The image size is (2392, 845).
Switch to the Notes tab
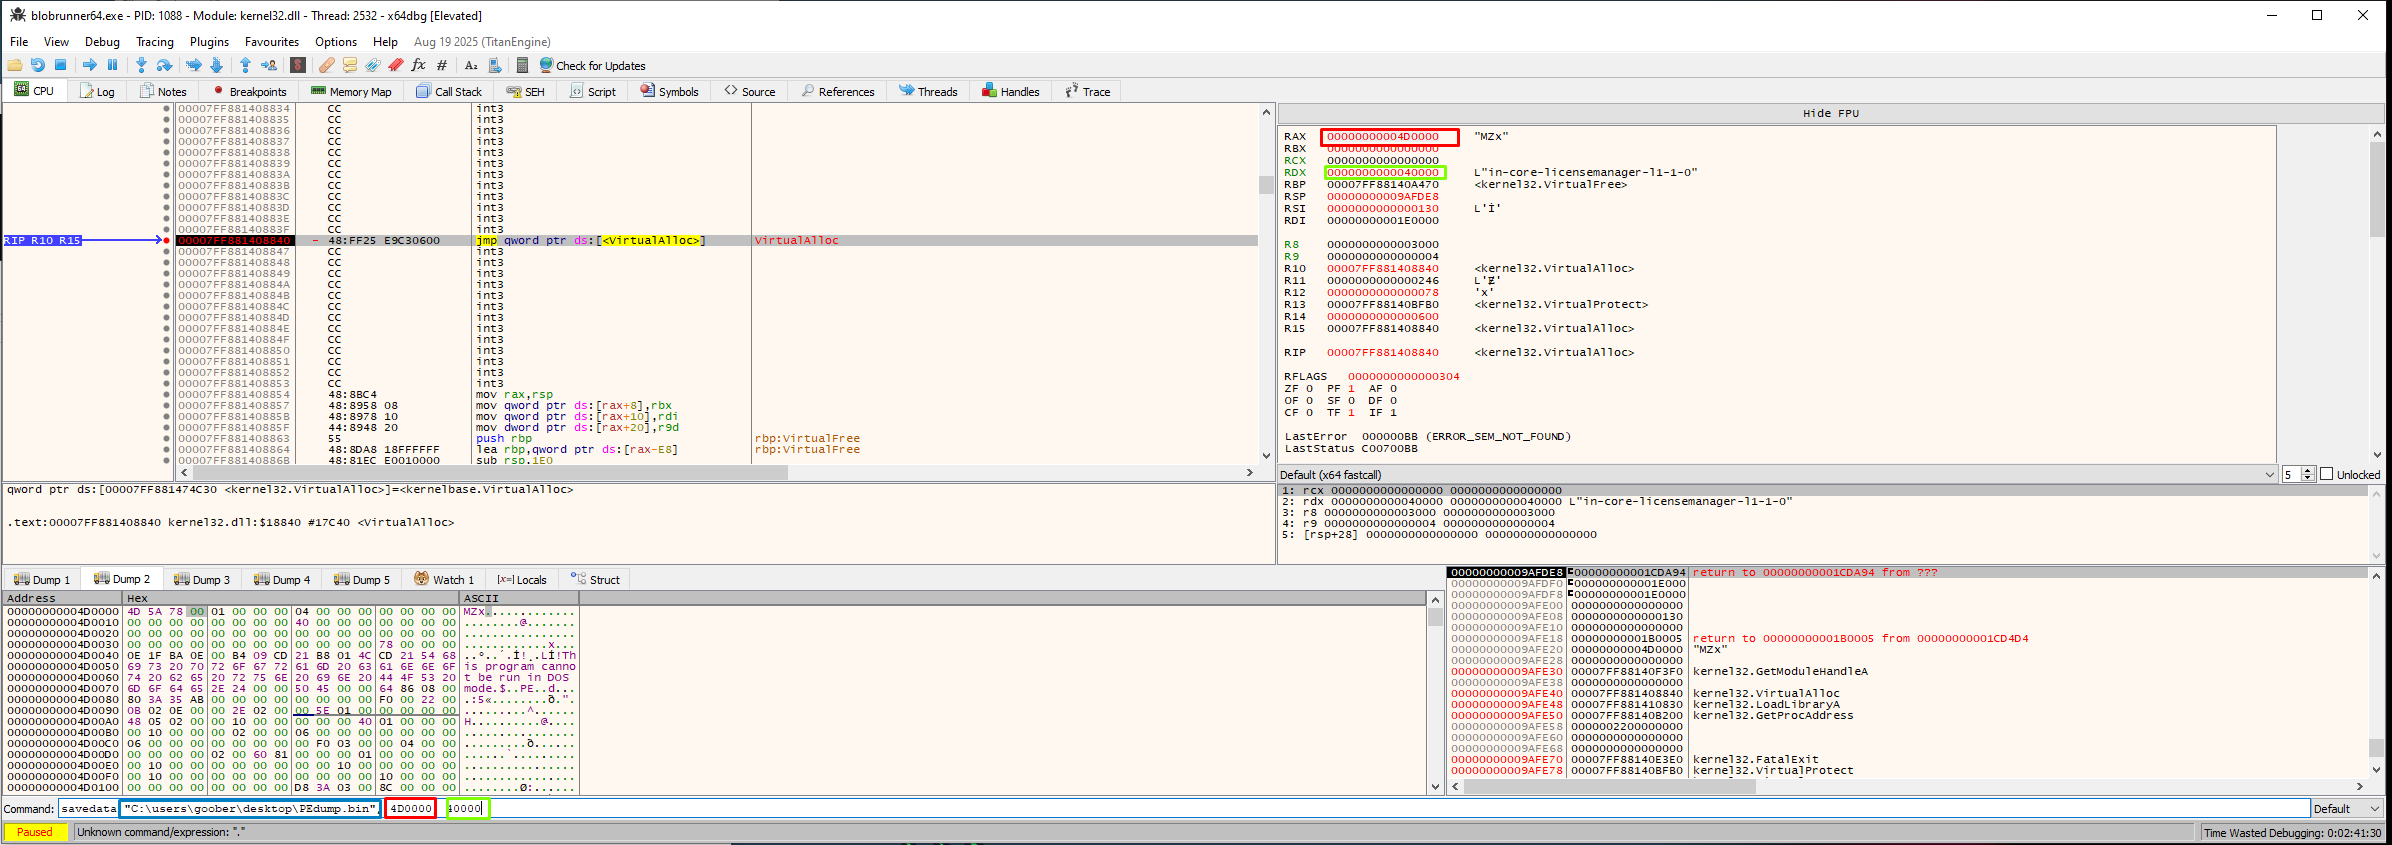(164, 91)
